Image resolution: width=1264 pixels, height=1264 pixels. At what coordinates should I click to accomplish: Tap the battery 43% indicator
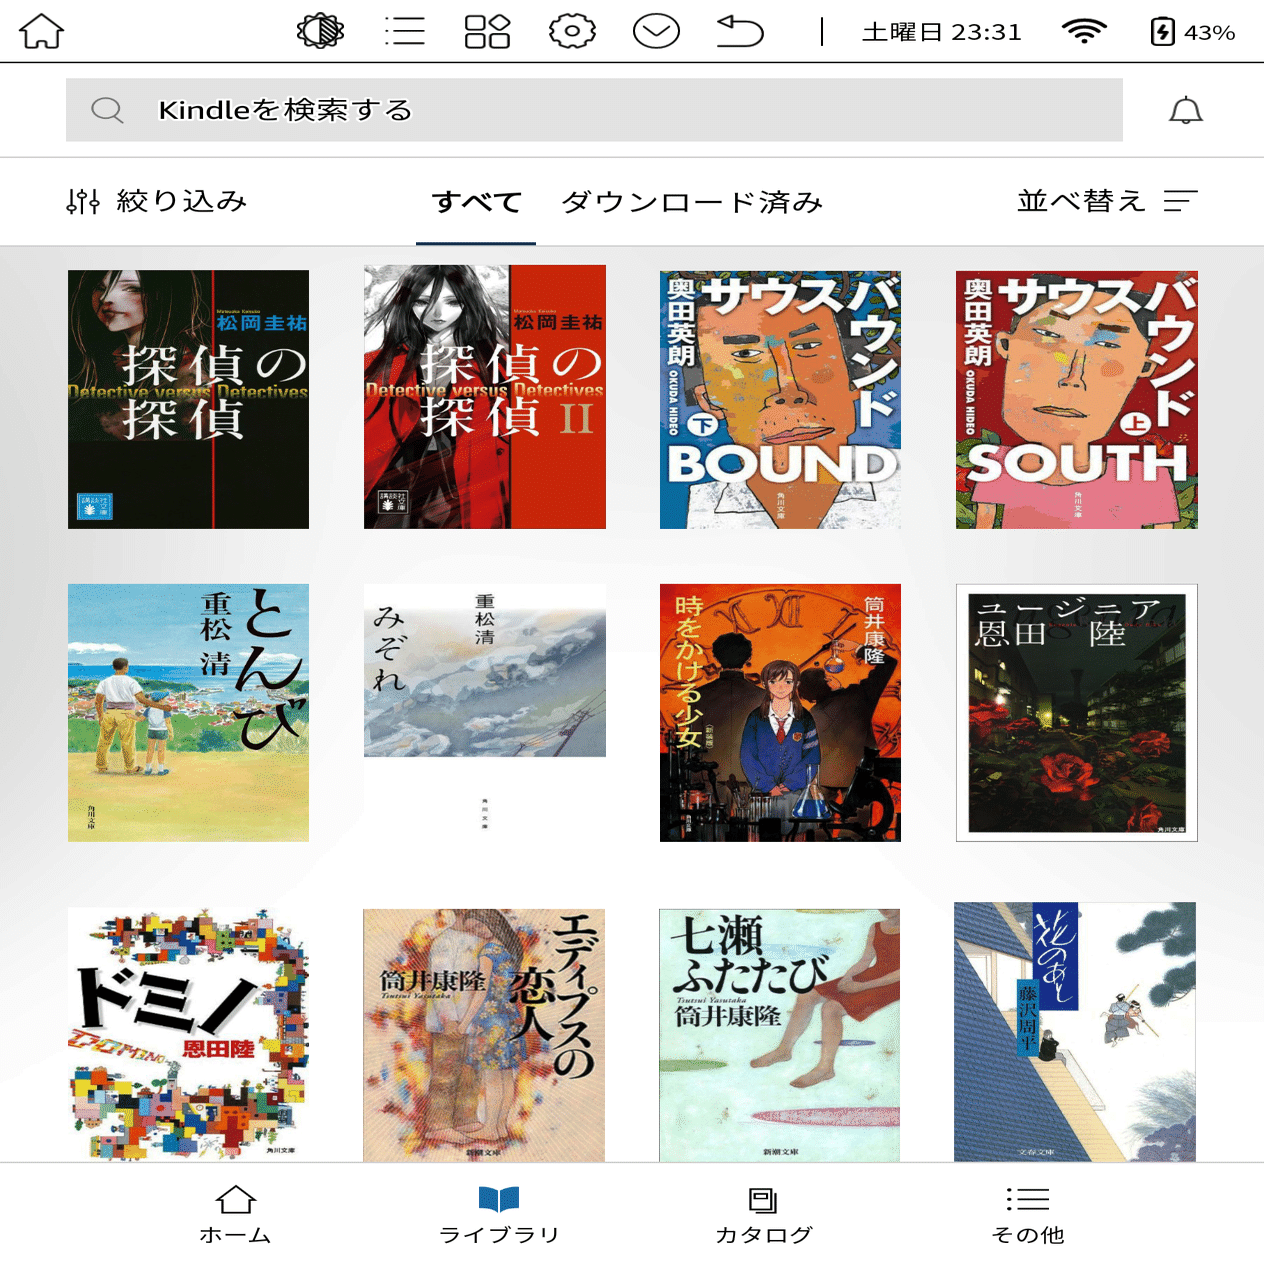(x=1193, y=32)
